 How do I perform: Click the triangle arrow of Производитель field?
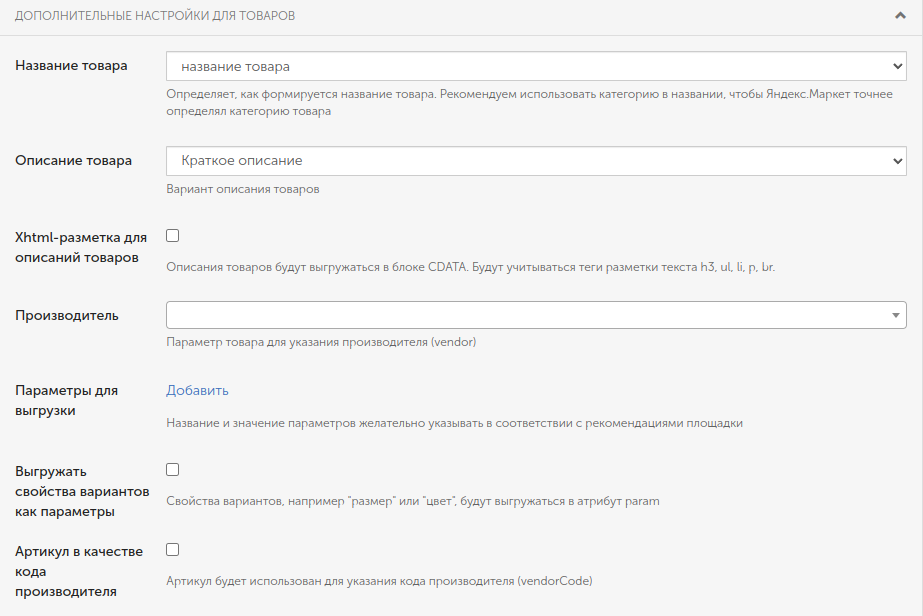(x=895, y=315)
